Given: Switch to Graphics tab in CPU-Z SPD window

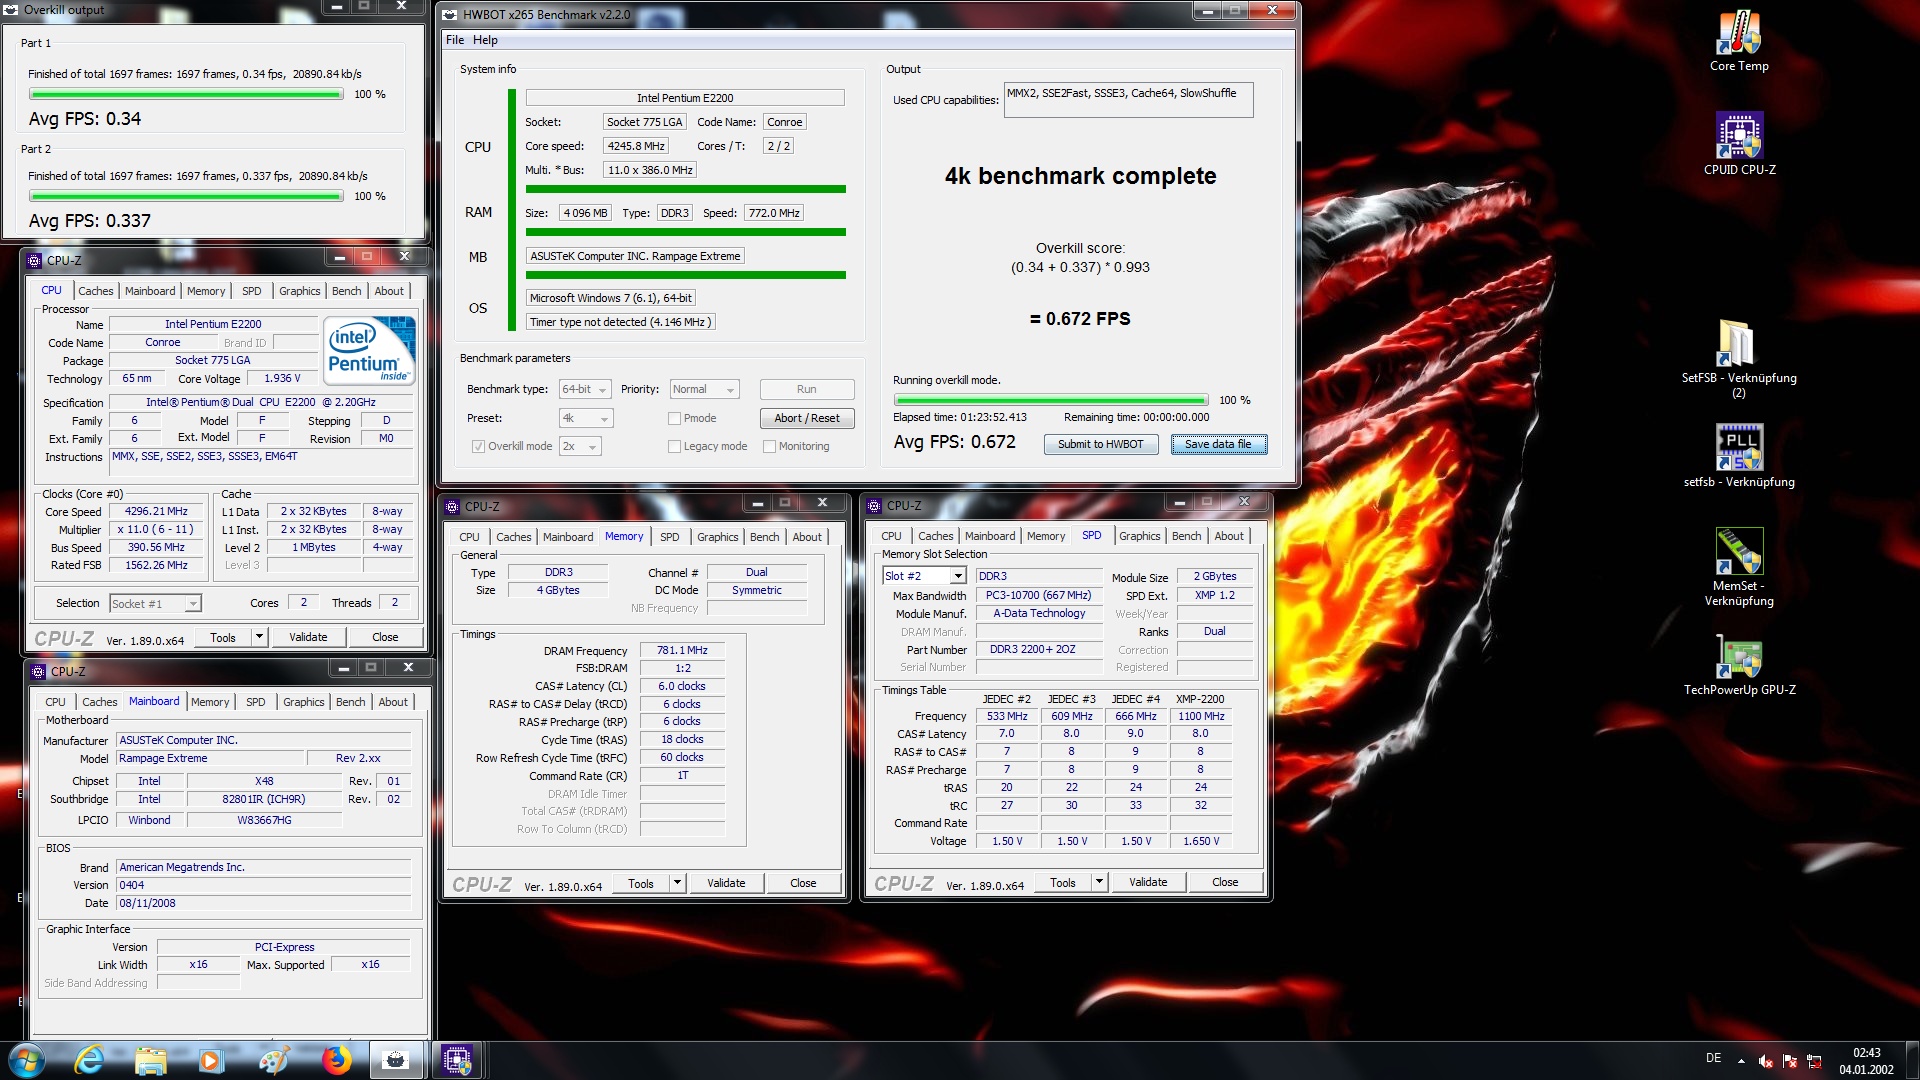Looking at the screenshot, I should pyautogui.click(x=1140, y=536).
